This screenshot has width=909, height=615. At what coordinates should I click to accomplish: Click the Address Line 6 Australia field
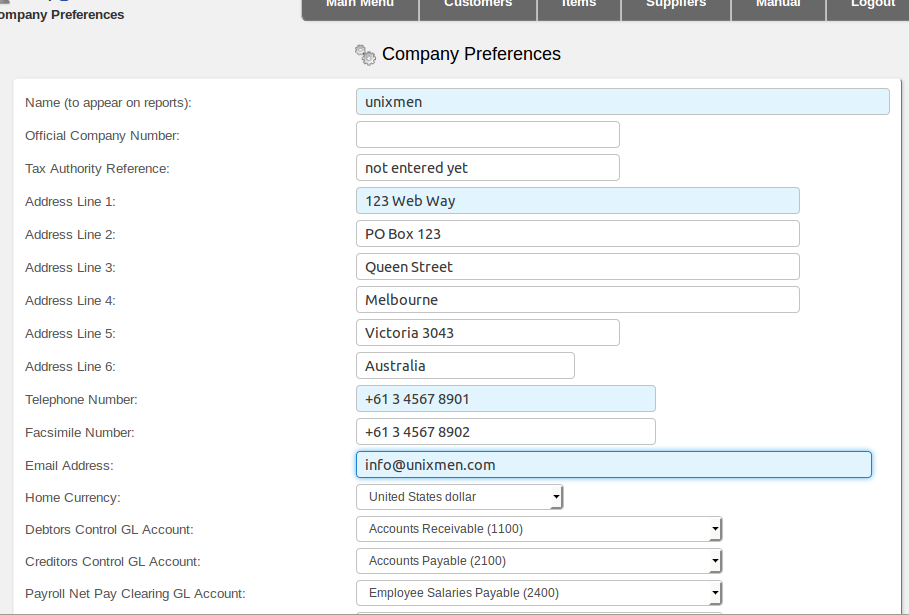[465, 366]
